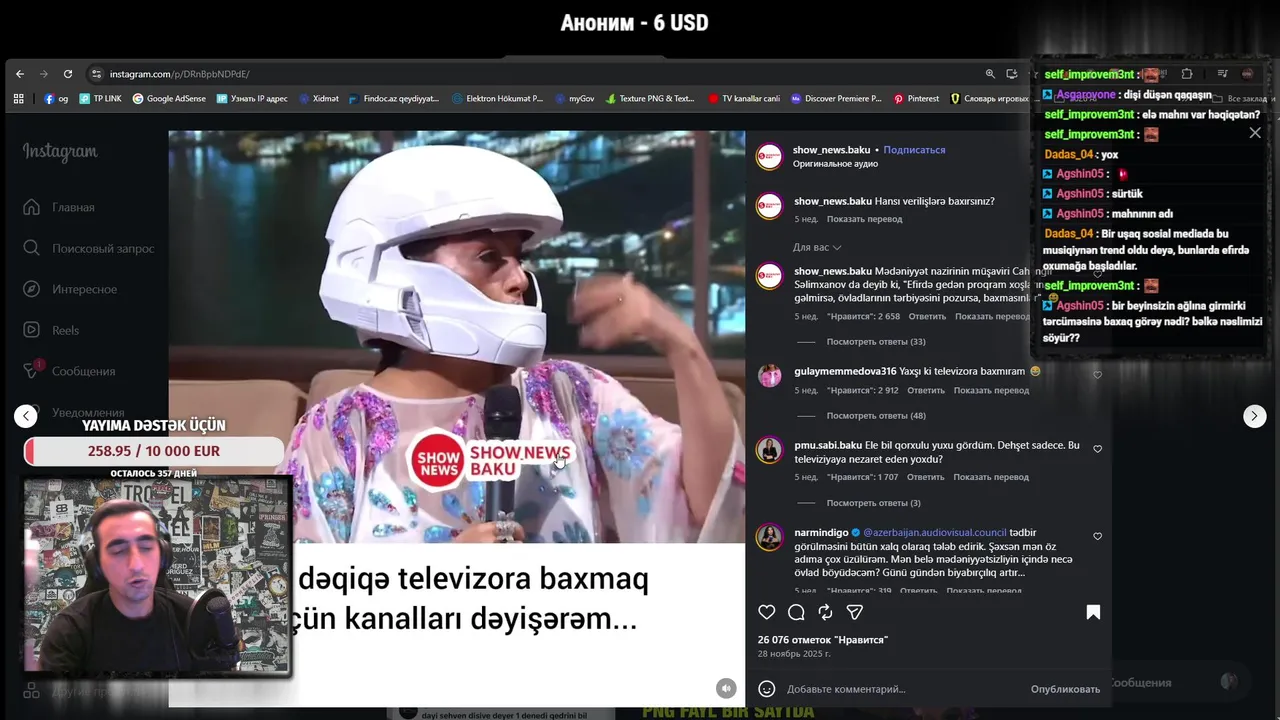Like gulaymemmedova316's comment

1097,375
